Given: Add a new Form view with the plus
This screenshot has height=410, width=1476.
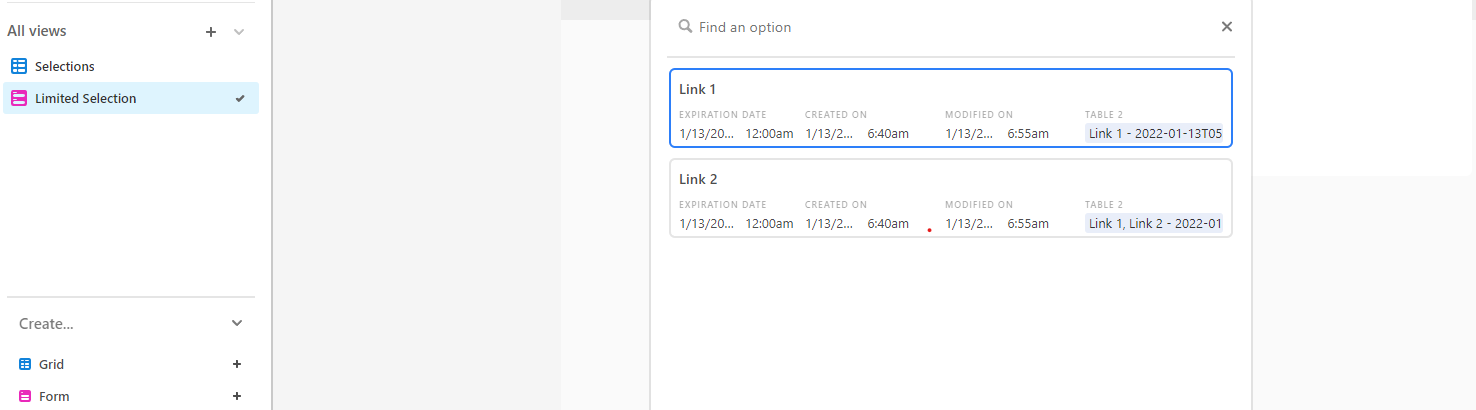Looking at the screenshot, I should [x=237, y=397].
